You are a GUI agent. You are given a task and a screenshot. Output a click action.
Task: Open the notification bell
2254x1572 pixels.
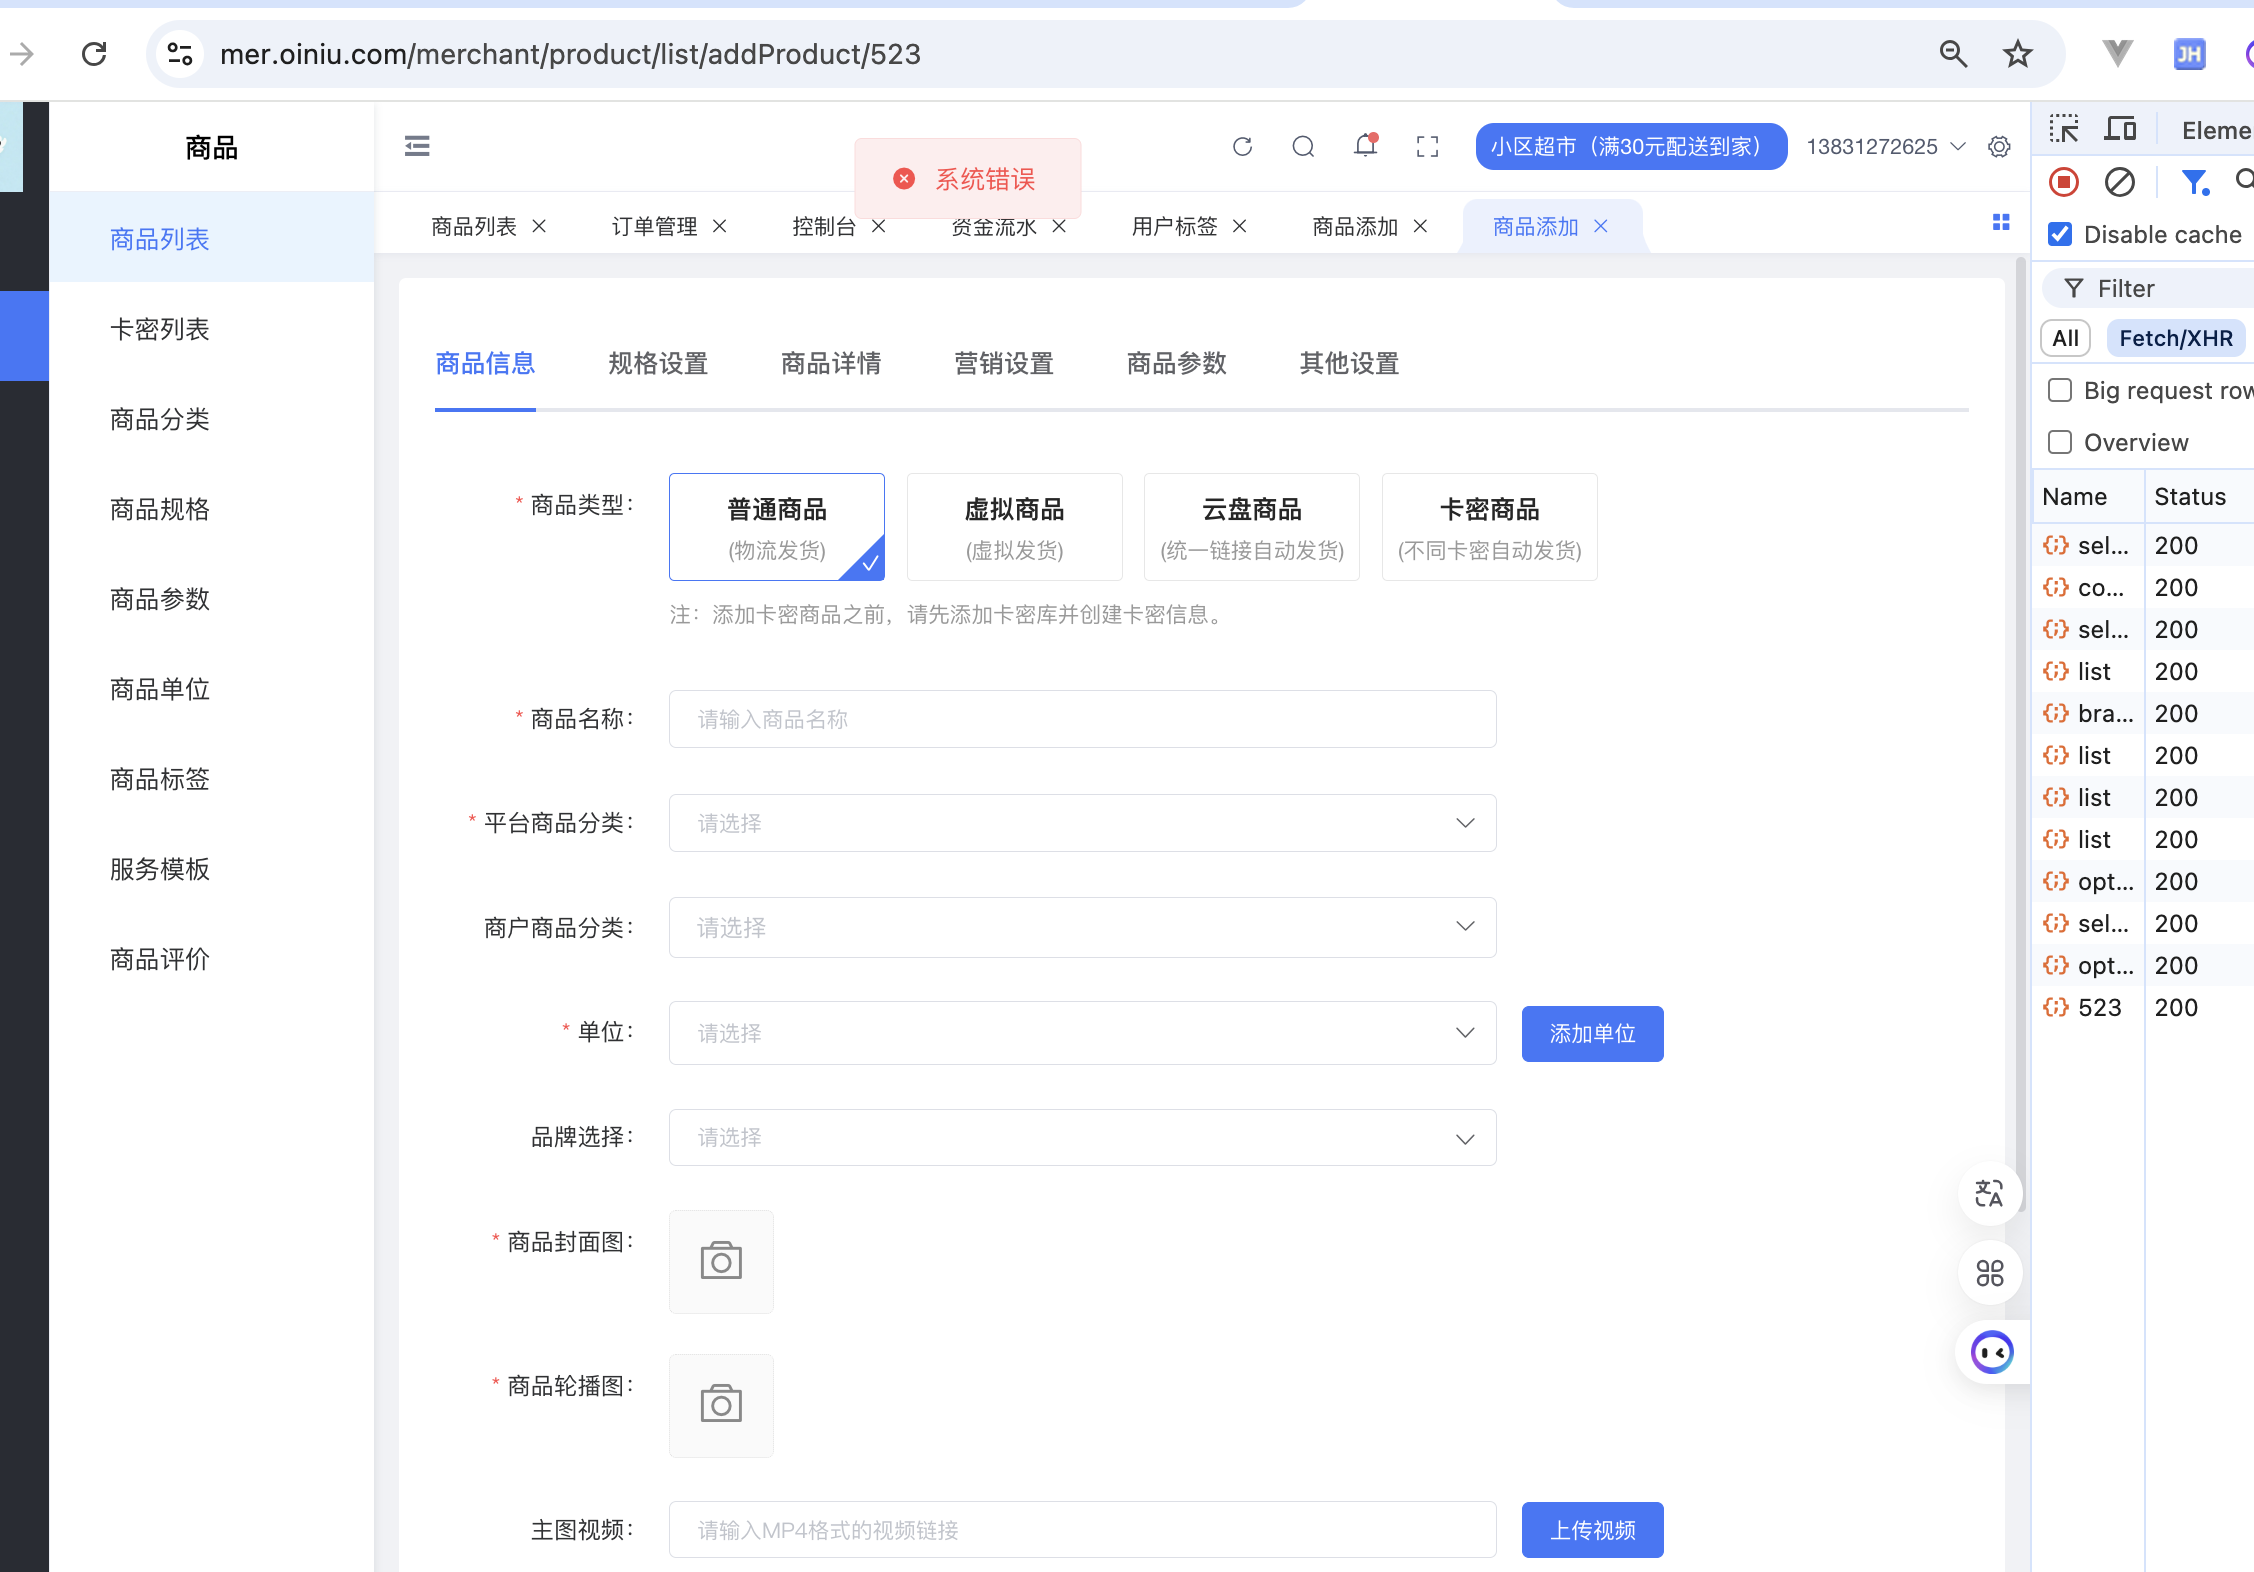pyautogui.click(x=1366, y=146)
